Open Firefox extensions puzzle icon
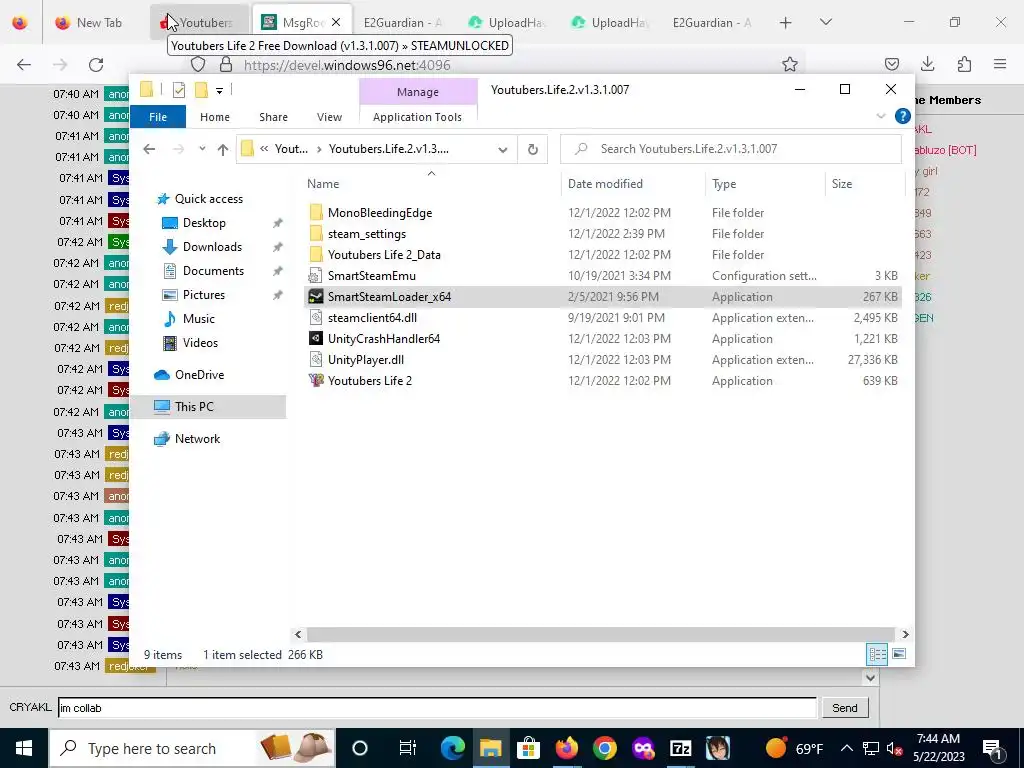The height and width of the screenshot is (768, 1024). point(964,64)
